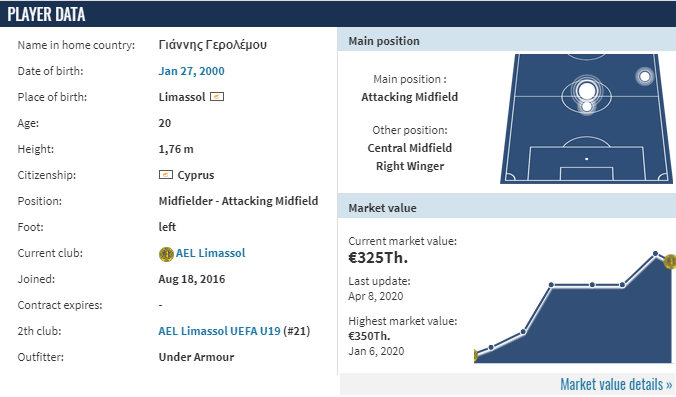This screenshot has height=397, width=676.
Task: Open the Jan 27, 2000 birth date link
Action: 191,71
